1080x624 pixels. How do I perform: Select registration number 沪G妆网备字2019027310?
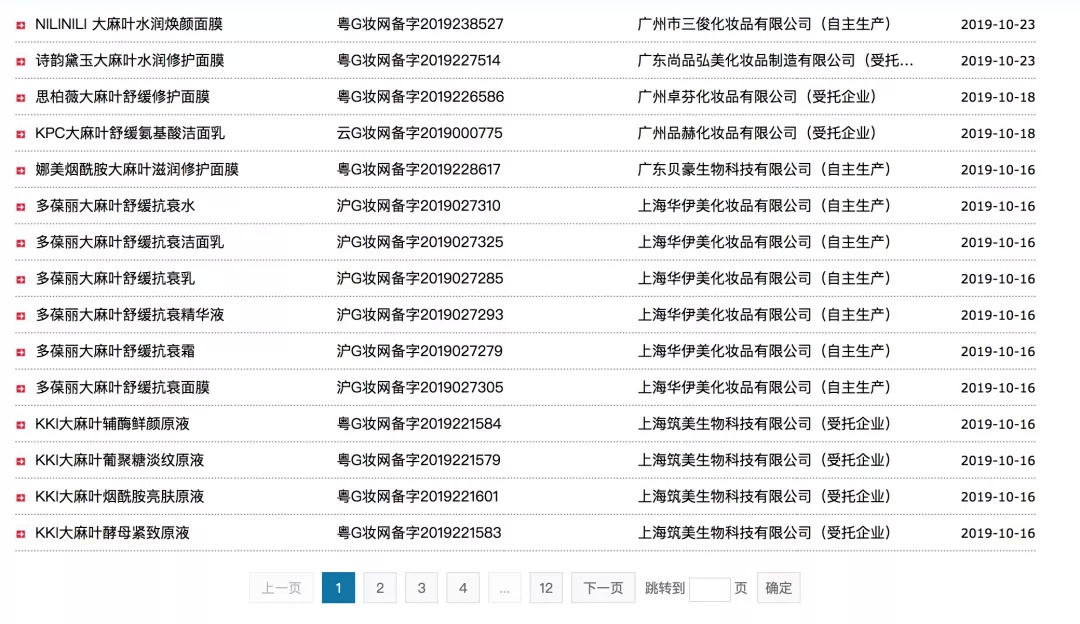(419, 206)
